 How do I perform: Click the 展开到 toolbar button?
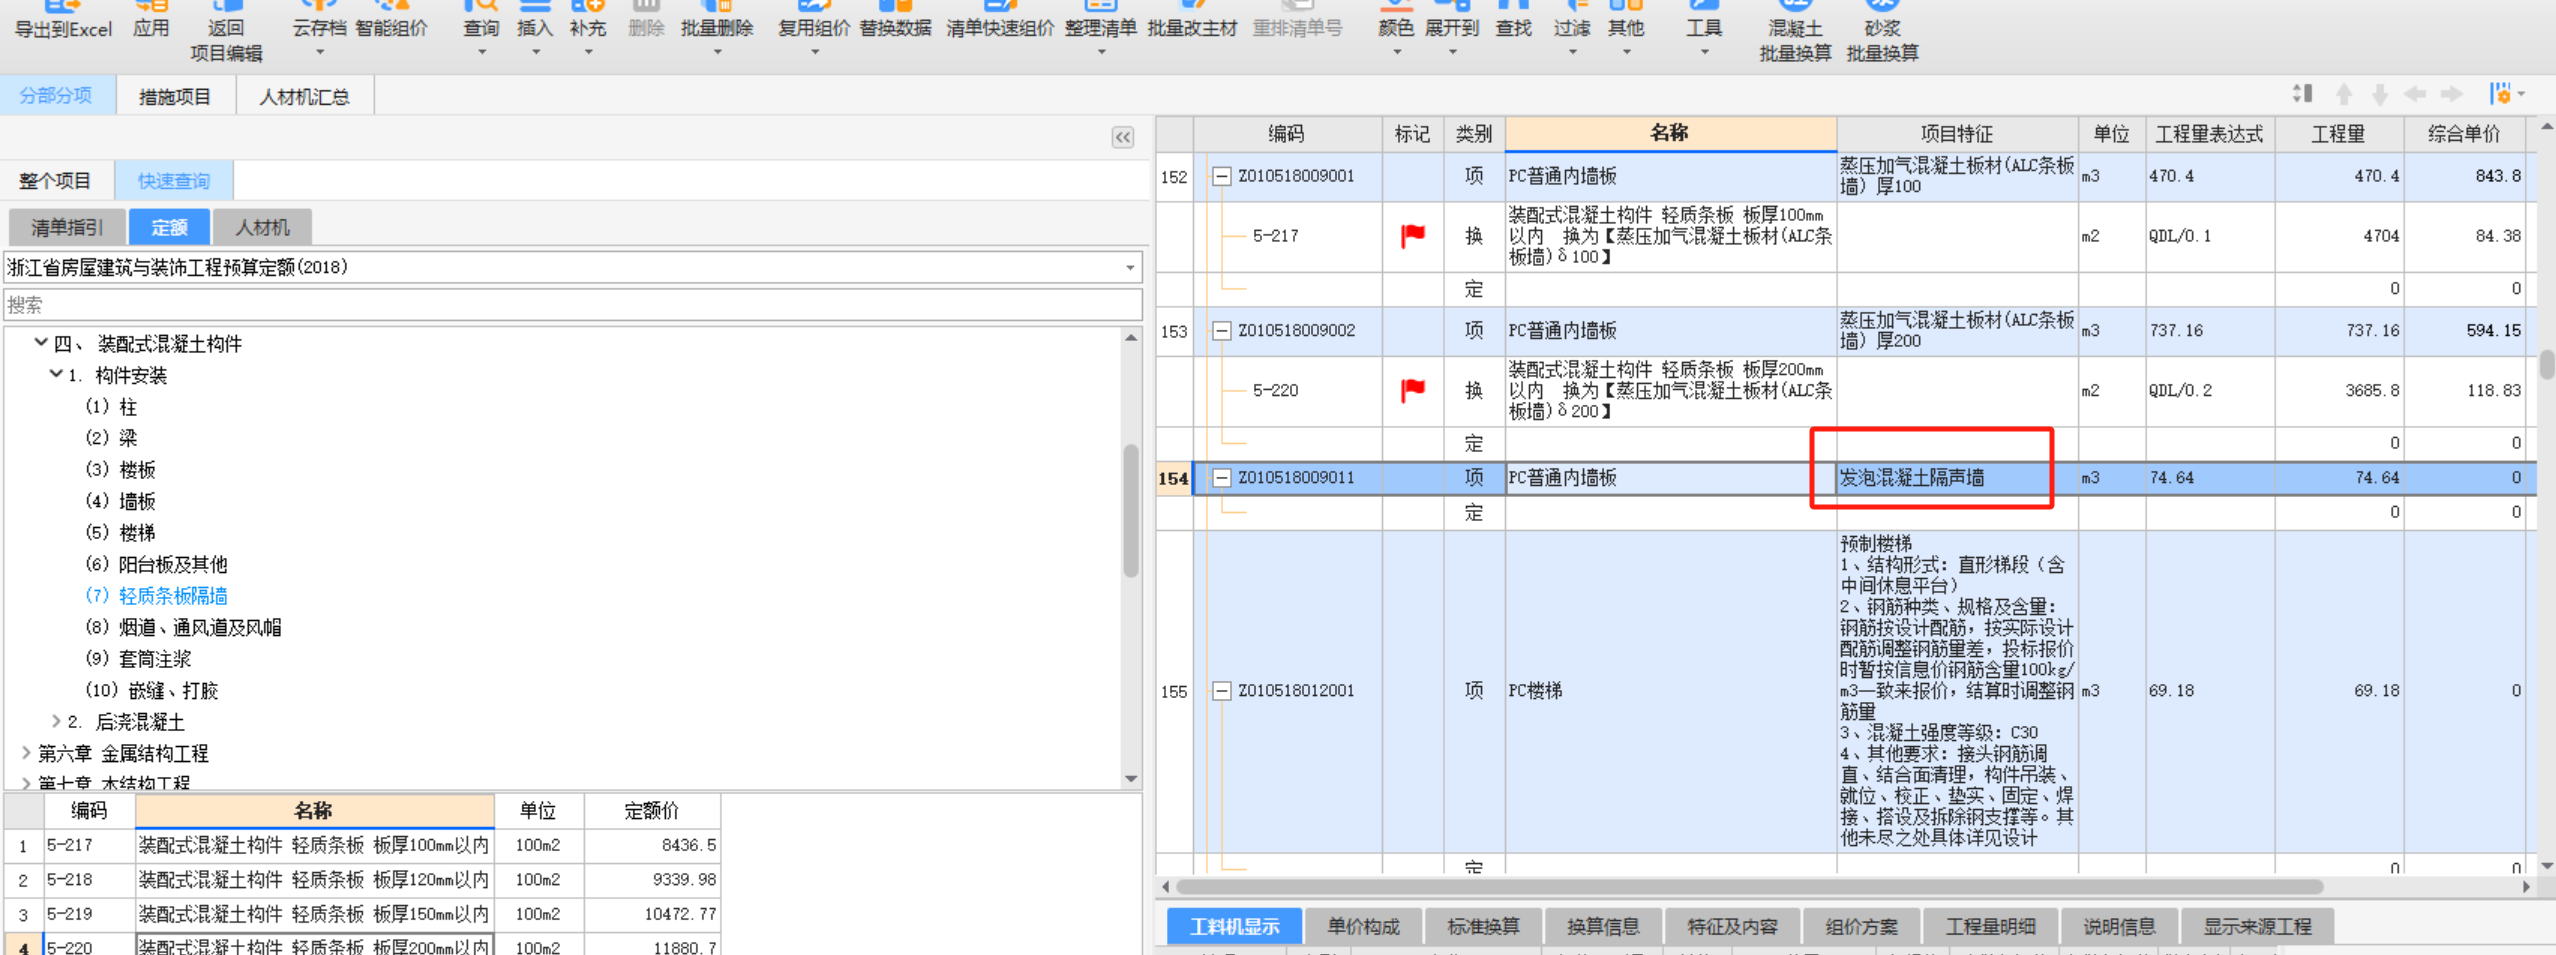click(1452, 28)
